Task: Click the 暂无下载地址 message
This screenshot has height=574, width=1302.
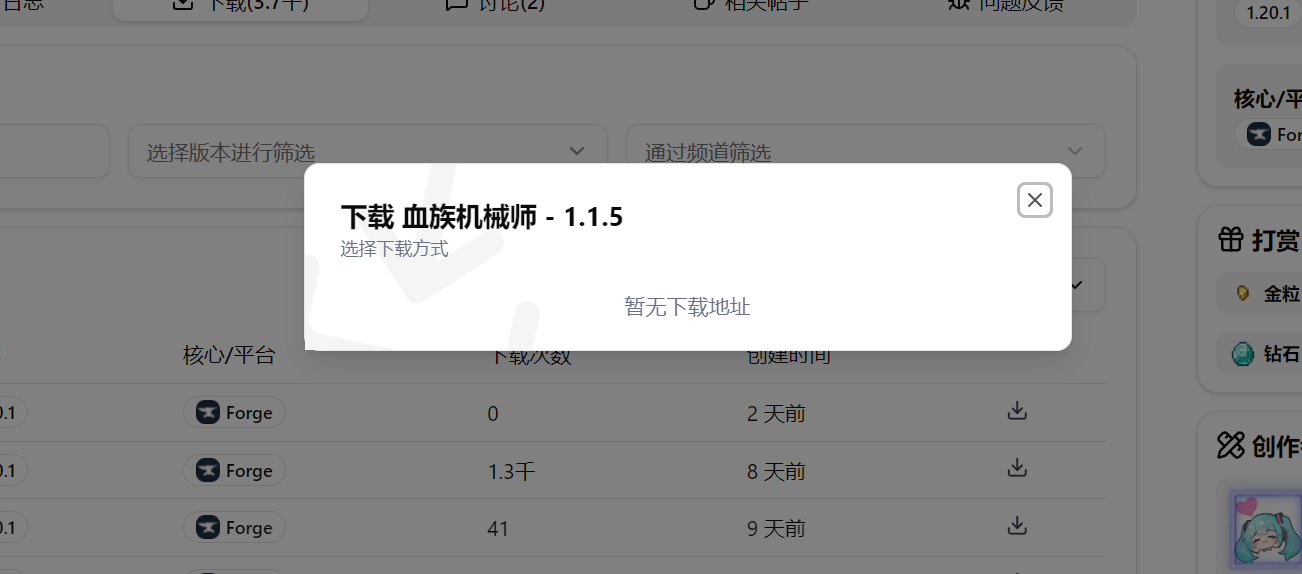Action: (x=688, y=307)
